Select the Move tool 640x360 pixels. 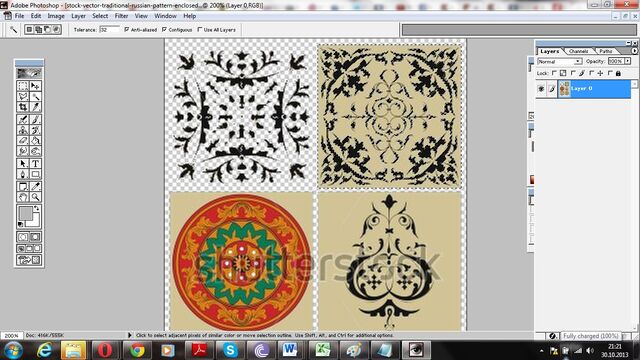coord(36,86)
